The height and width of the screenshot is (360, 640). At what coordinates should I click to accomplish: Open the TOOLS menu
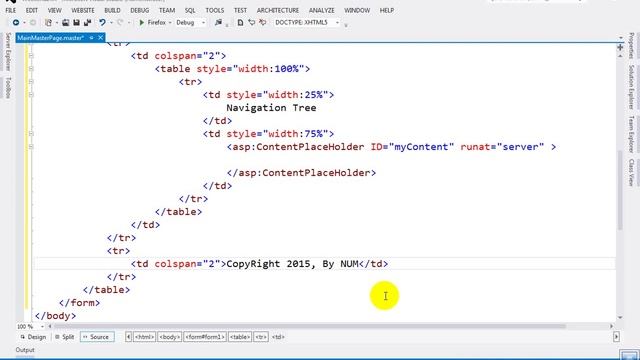215,10
